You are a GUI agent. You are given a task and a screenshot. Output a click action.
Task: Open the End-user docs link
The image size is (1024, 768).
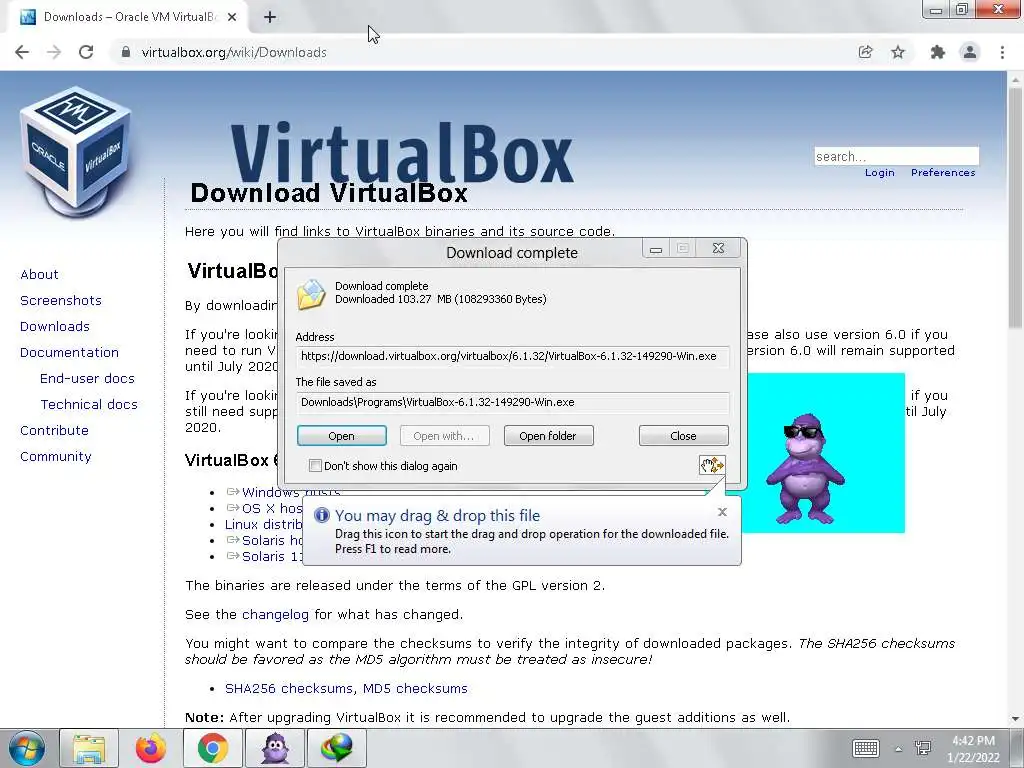[88, 379]
